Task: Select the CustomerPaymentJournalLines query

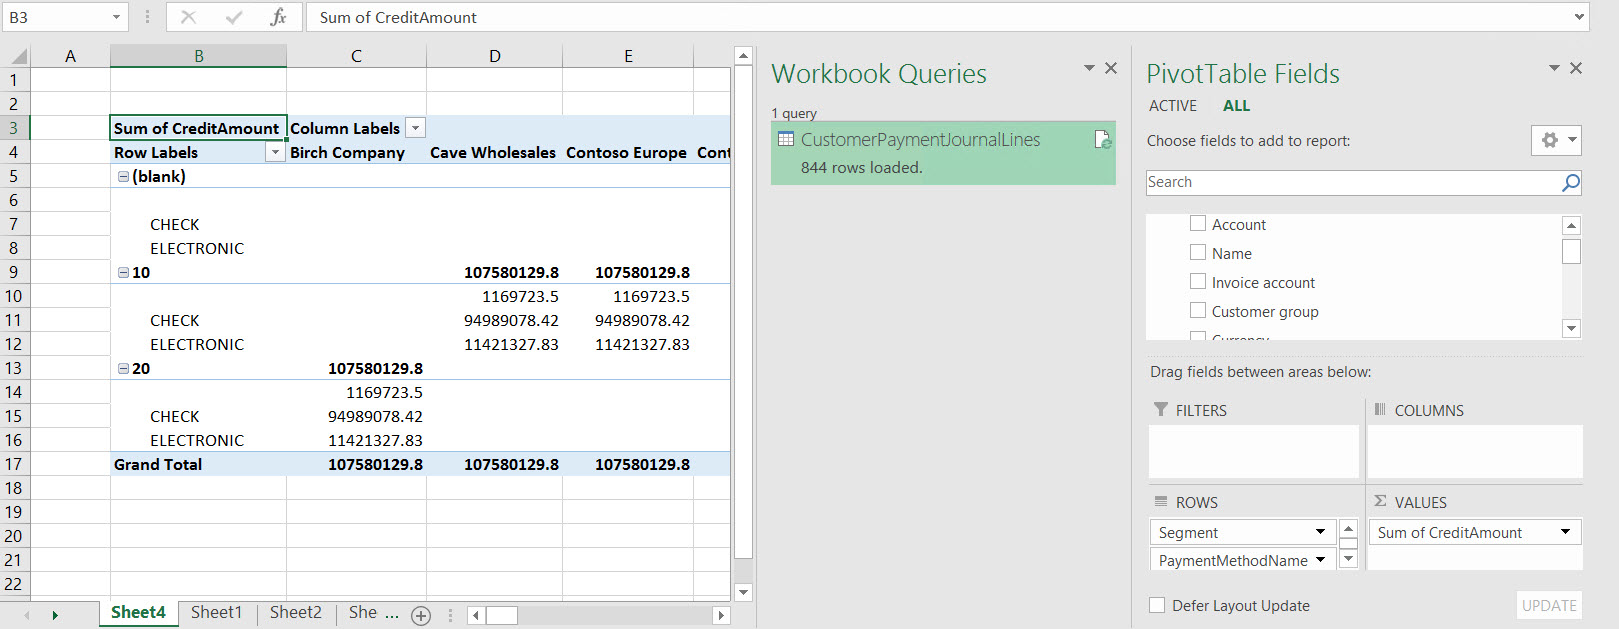Action: coord(920,140)
